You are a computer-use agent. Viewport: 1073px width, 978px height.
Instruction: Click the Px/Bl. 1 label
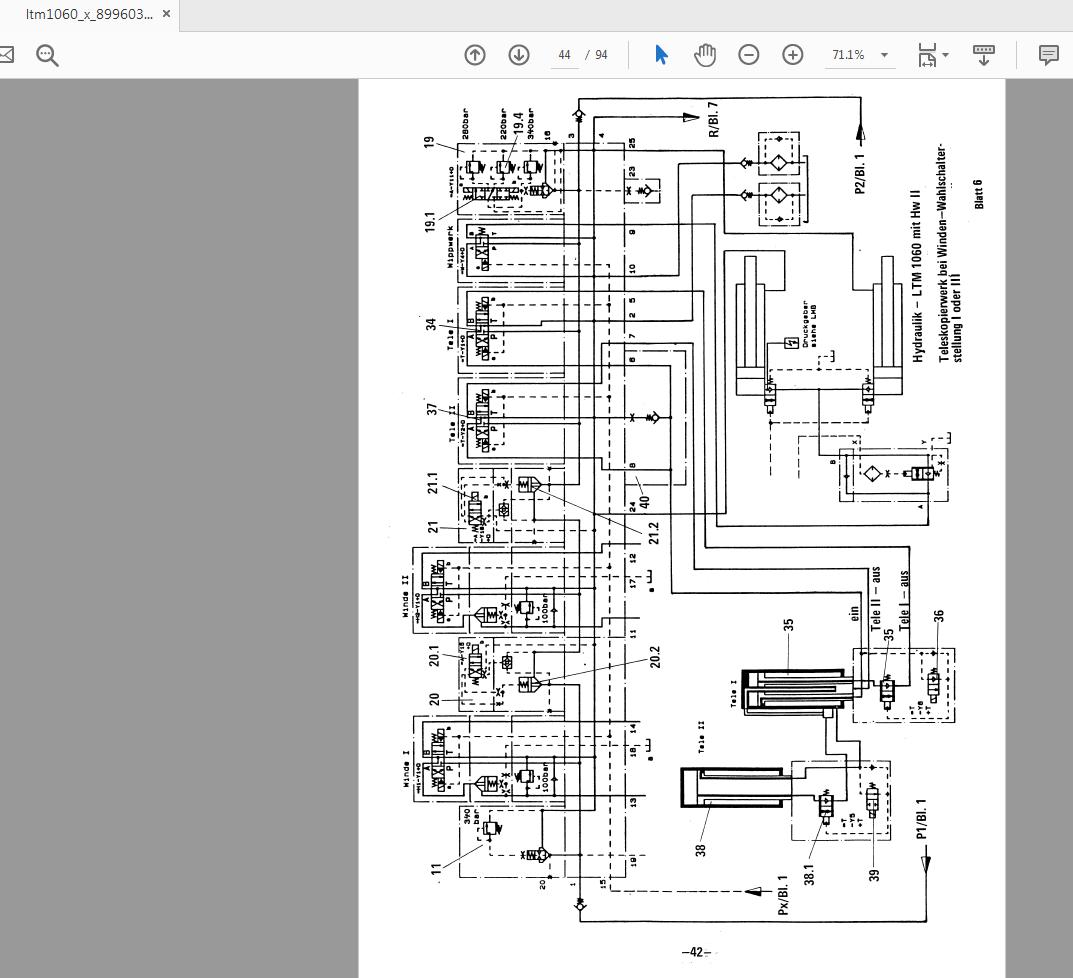784,895
